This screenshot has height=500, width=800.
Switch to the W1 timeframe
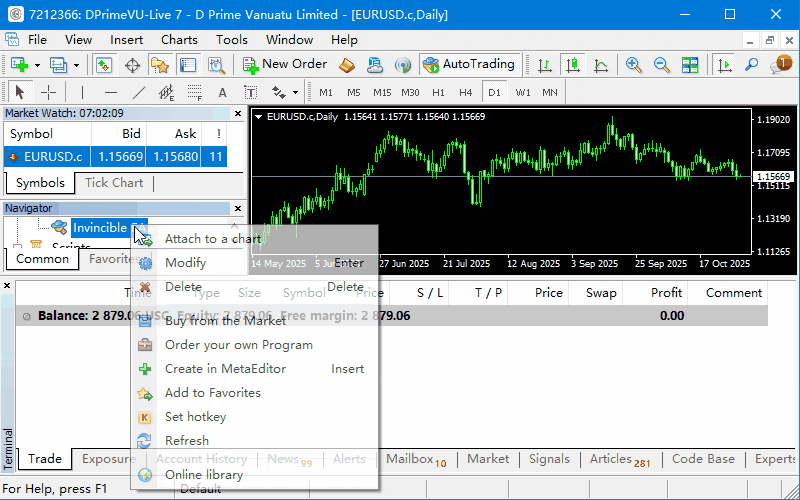[523, 93]
